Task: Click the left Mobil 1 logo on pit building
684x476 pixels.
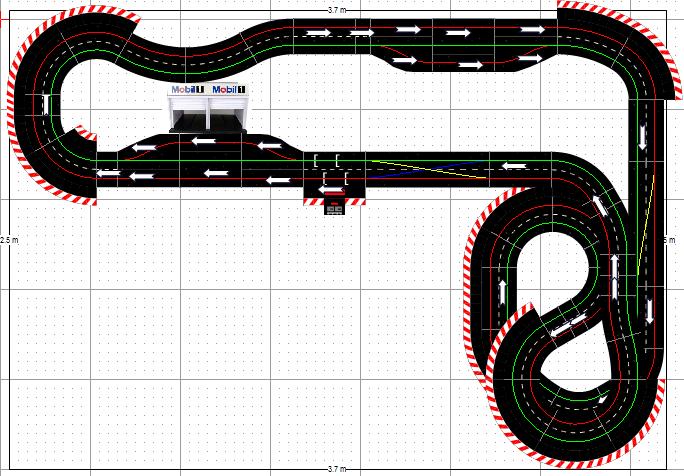Action: 186,89
